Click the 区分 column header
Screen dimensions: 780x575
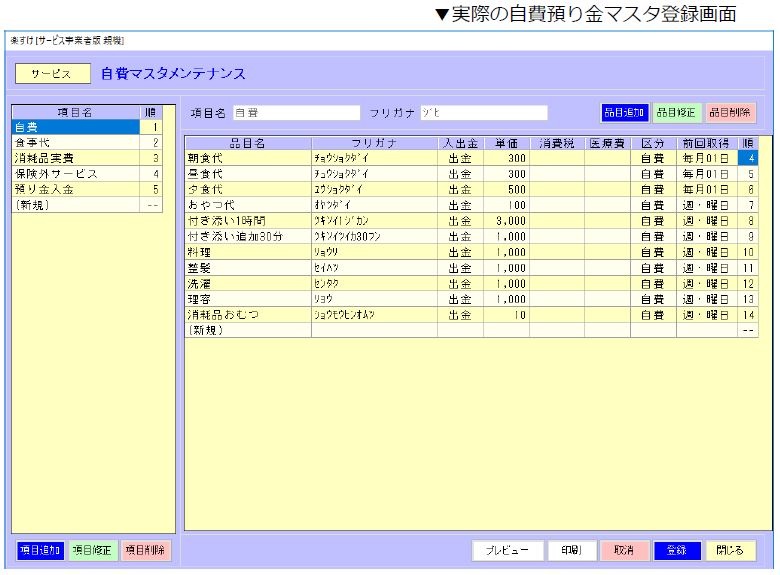[653, 143]
